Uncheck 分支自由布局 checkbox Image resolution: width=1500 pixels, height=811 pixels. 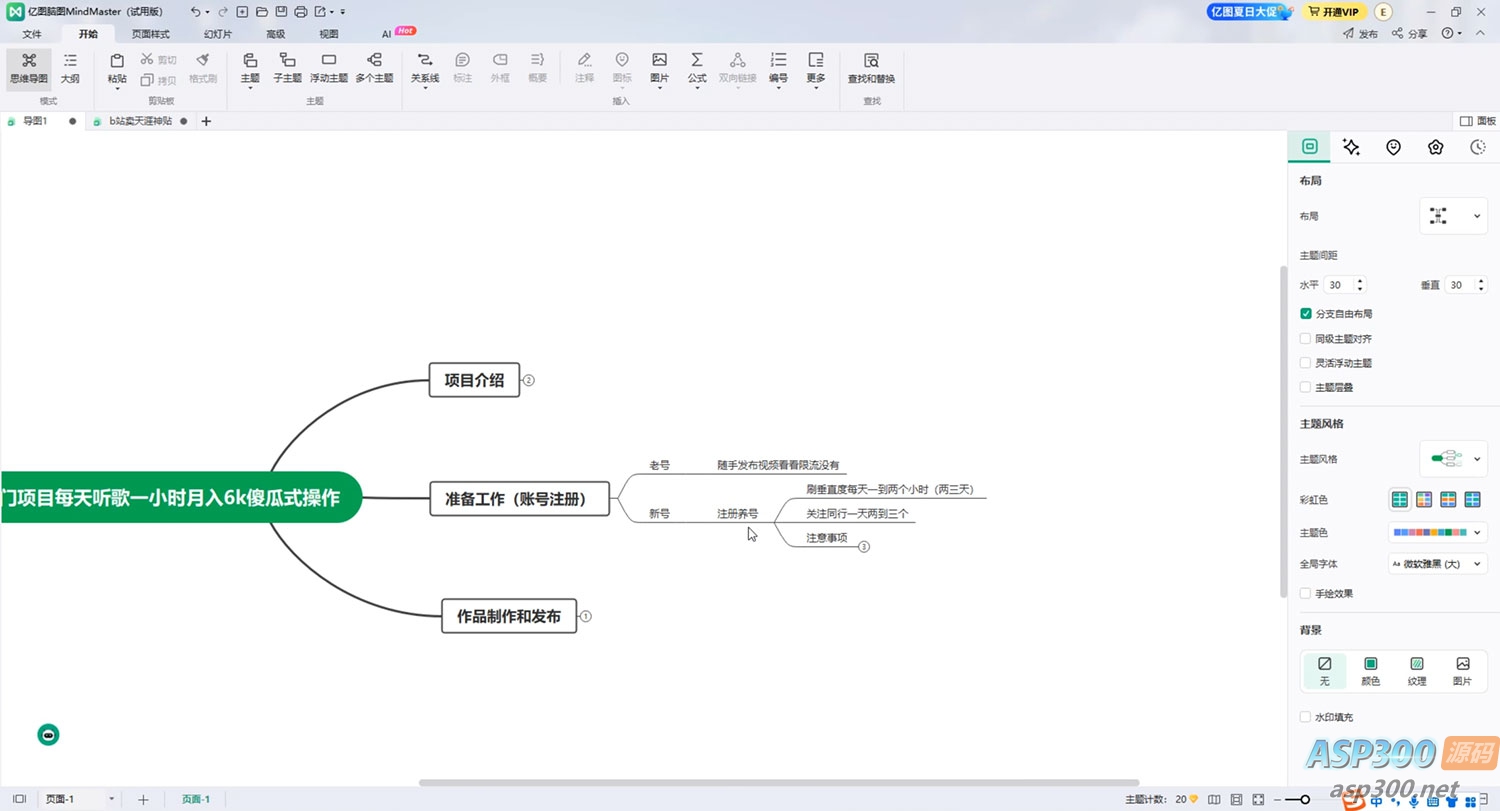1305,314
